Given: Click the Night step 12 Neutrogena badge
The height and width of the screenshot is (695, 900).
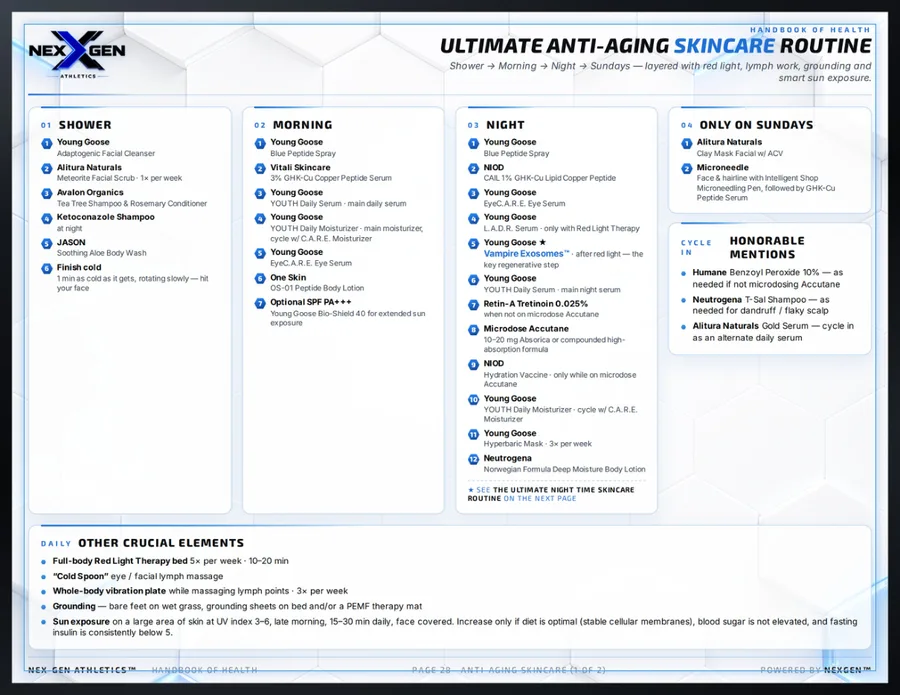Looking at the screenshot, I should click(474, 459).
